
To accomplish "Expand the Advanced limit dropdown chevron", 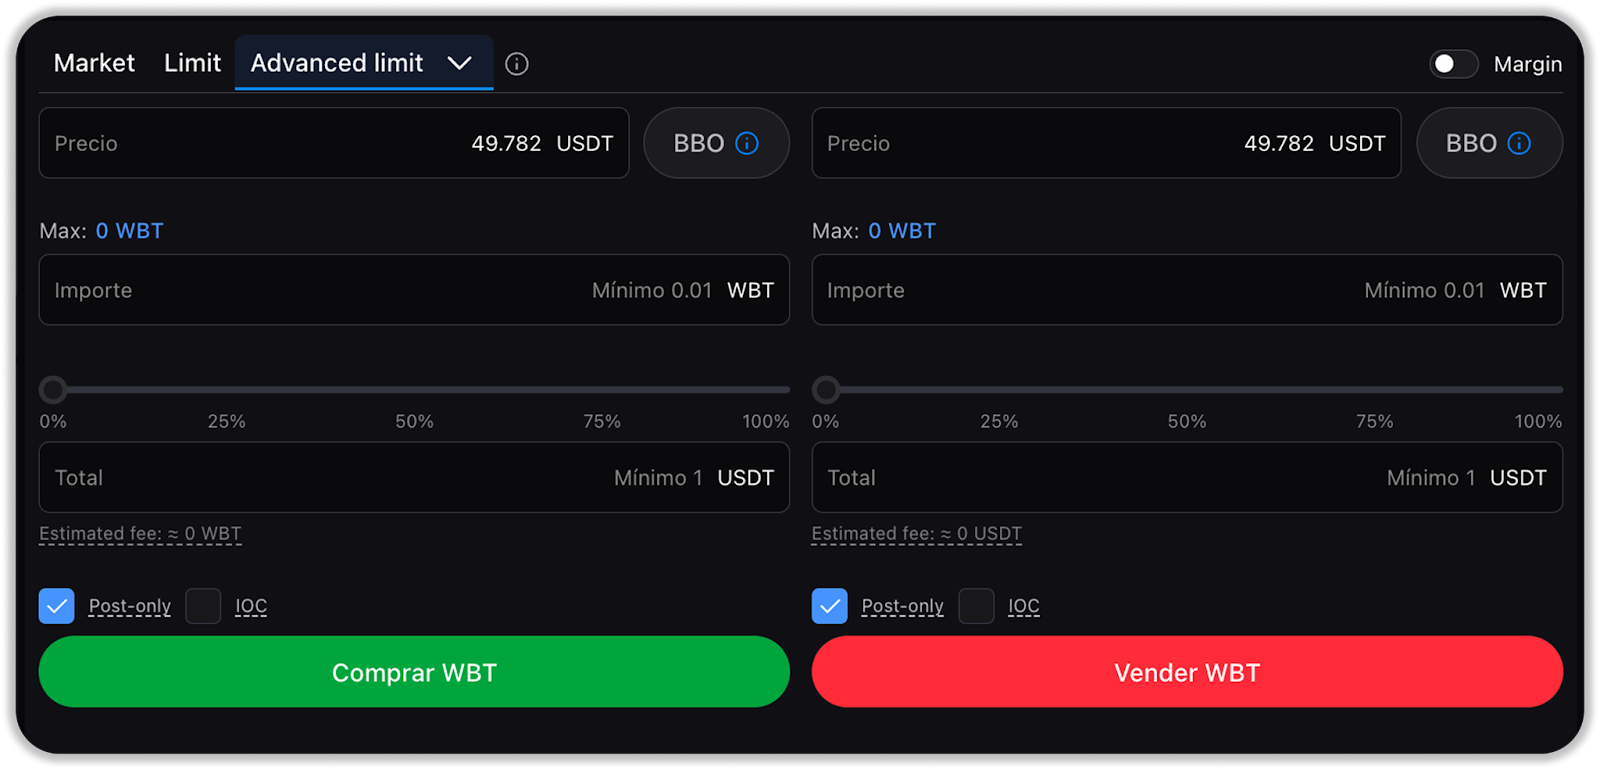I will click(x=459, y=63).
